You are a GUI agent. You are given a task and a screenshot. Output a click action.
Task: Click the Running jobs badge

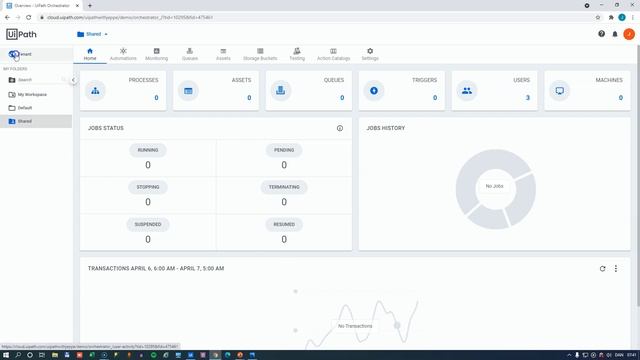pyautogui.click(x=148, y=150)
